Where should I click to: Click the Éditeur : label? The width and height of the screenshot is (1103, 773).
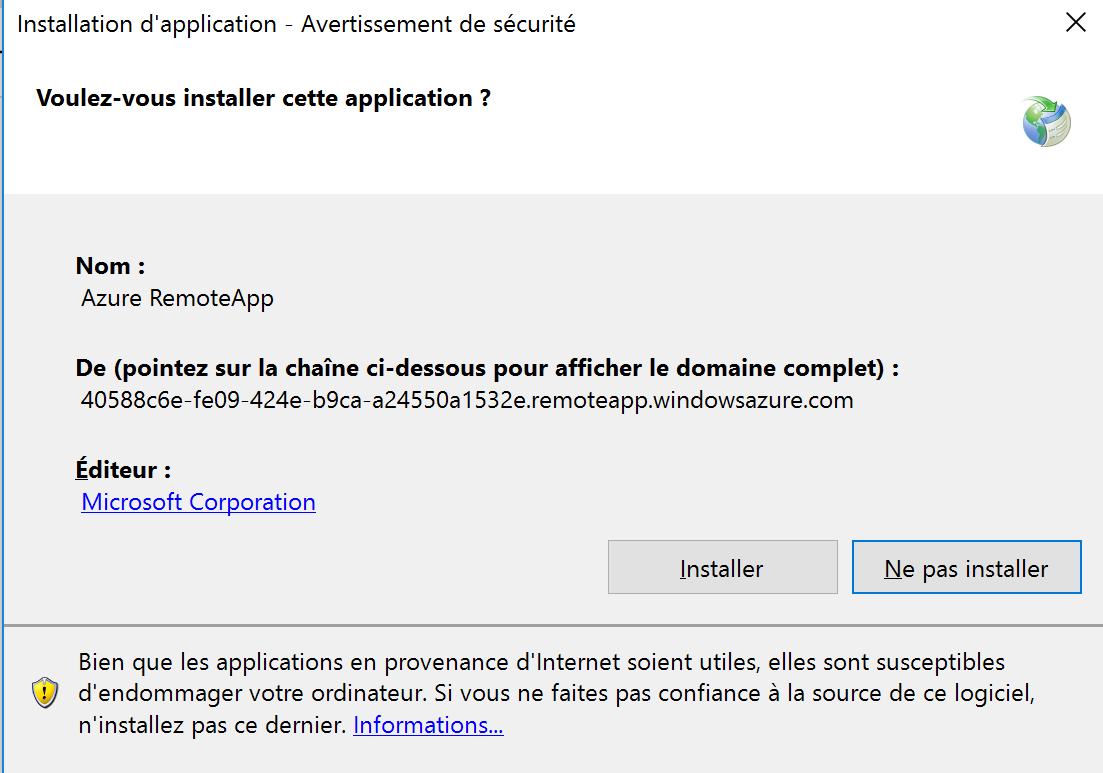click(123, 470)
